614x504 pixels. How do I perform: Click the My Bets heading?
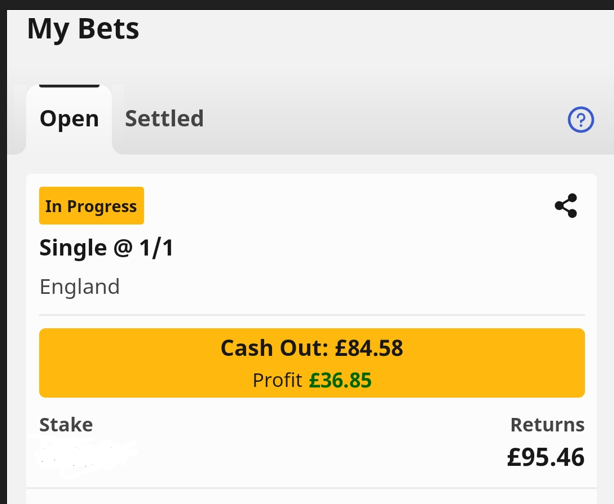pyautogui.click(x=83, y=29)
